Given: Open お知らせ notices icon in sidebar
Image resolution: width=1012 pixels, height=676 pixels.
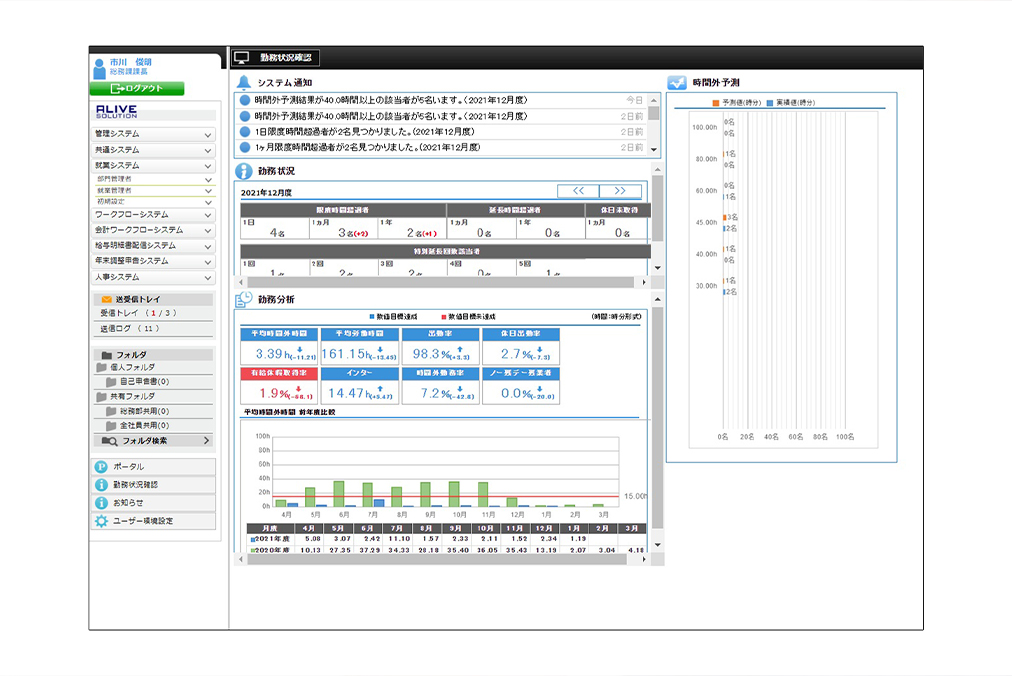Looking at the screenshot, I should click(x=101, y=503).
